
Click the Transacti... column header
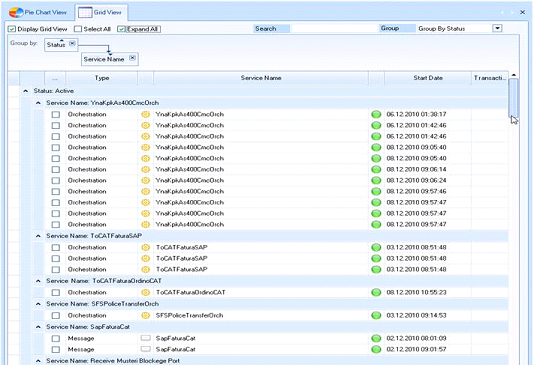pyautogui.click(x=490, y=78)
